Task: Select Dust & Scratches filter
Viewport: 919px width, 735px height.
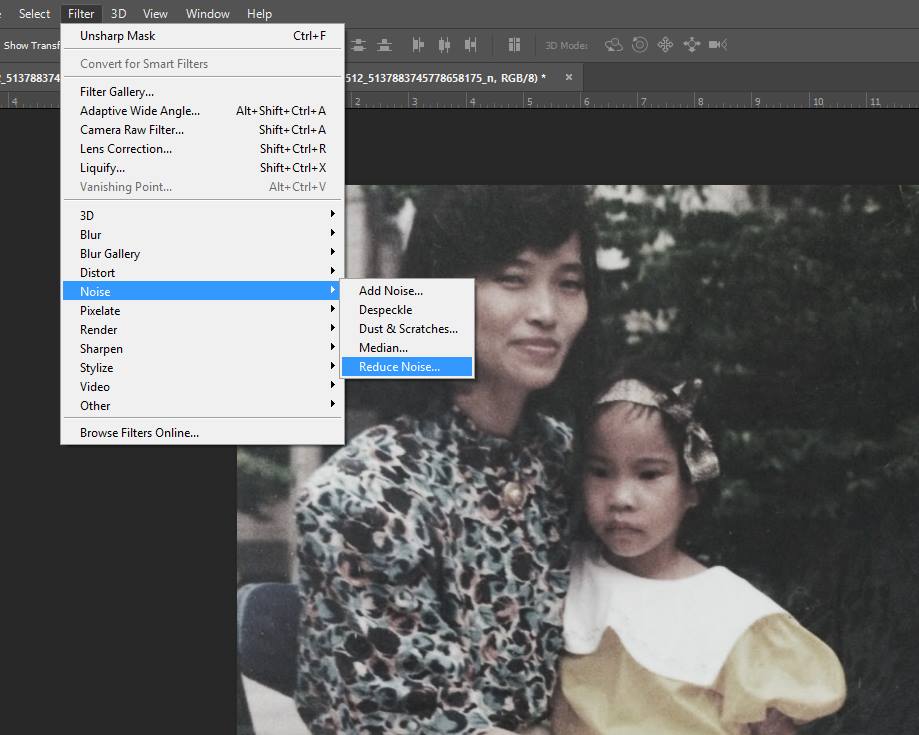Action: pos(408,329)
